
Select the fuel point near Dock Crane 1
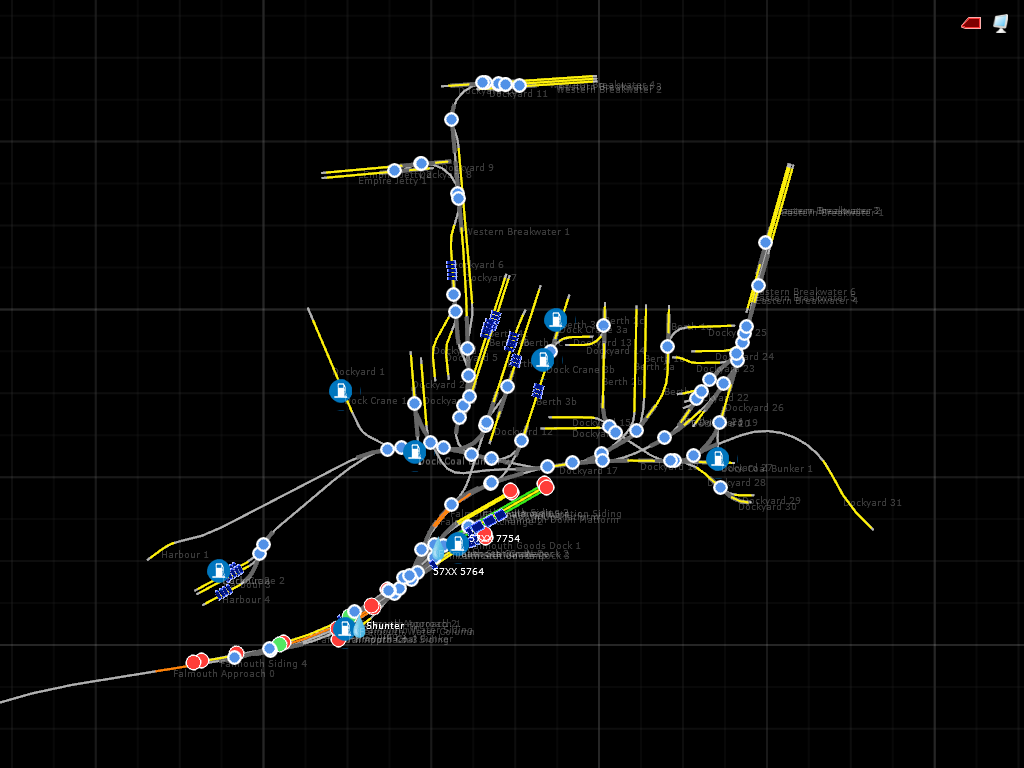tap(340, 391)
